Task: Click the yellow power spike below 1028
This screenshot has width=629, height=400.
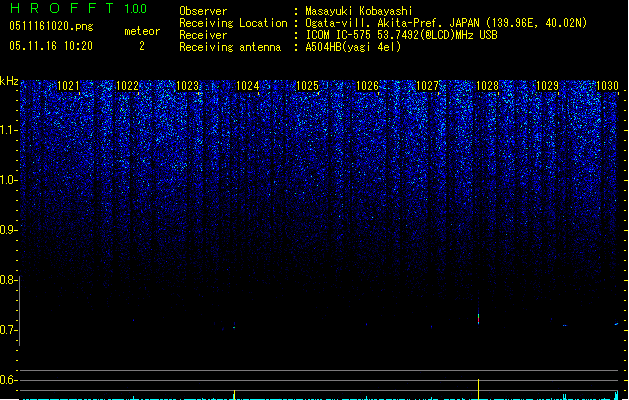Action: pyautogui.click(x=478, y=389)
